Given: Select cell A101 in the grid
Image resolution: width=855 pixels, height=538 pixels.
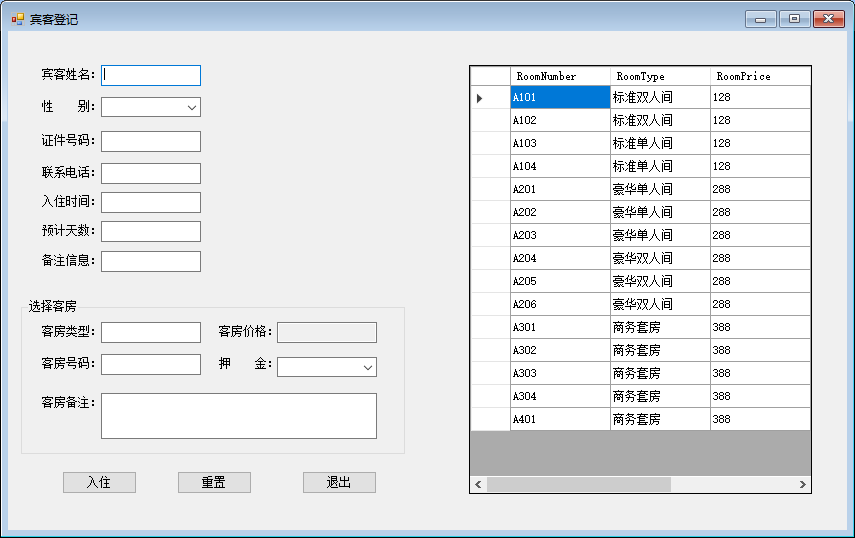Looking at the screenshot, I should pos(560,98).
